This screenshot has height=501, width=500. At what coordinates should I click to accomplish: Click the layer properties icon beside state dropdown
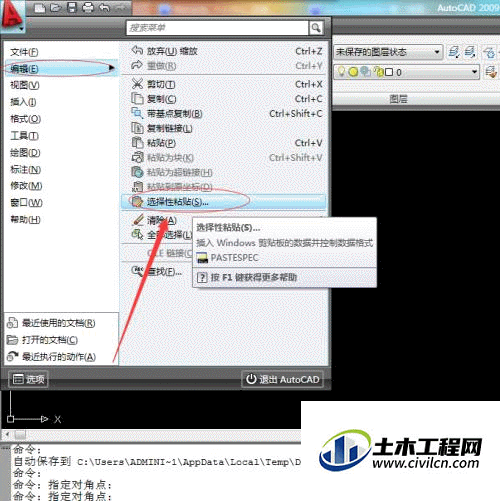454,52
